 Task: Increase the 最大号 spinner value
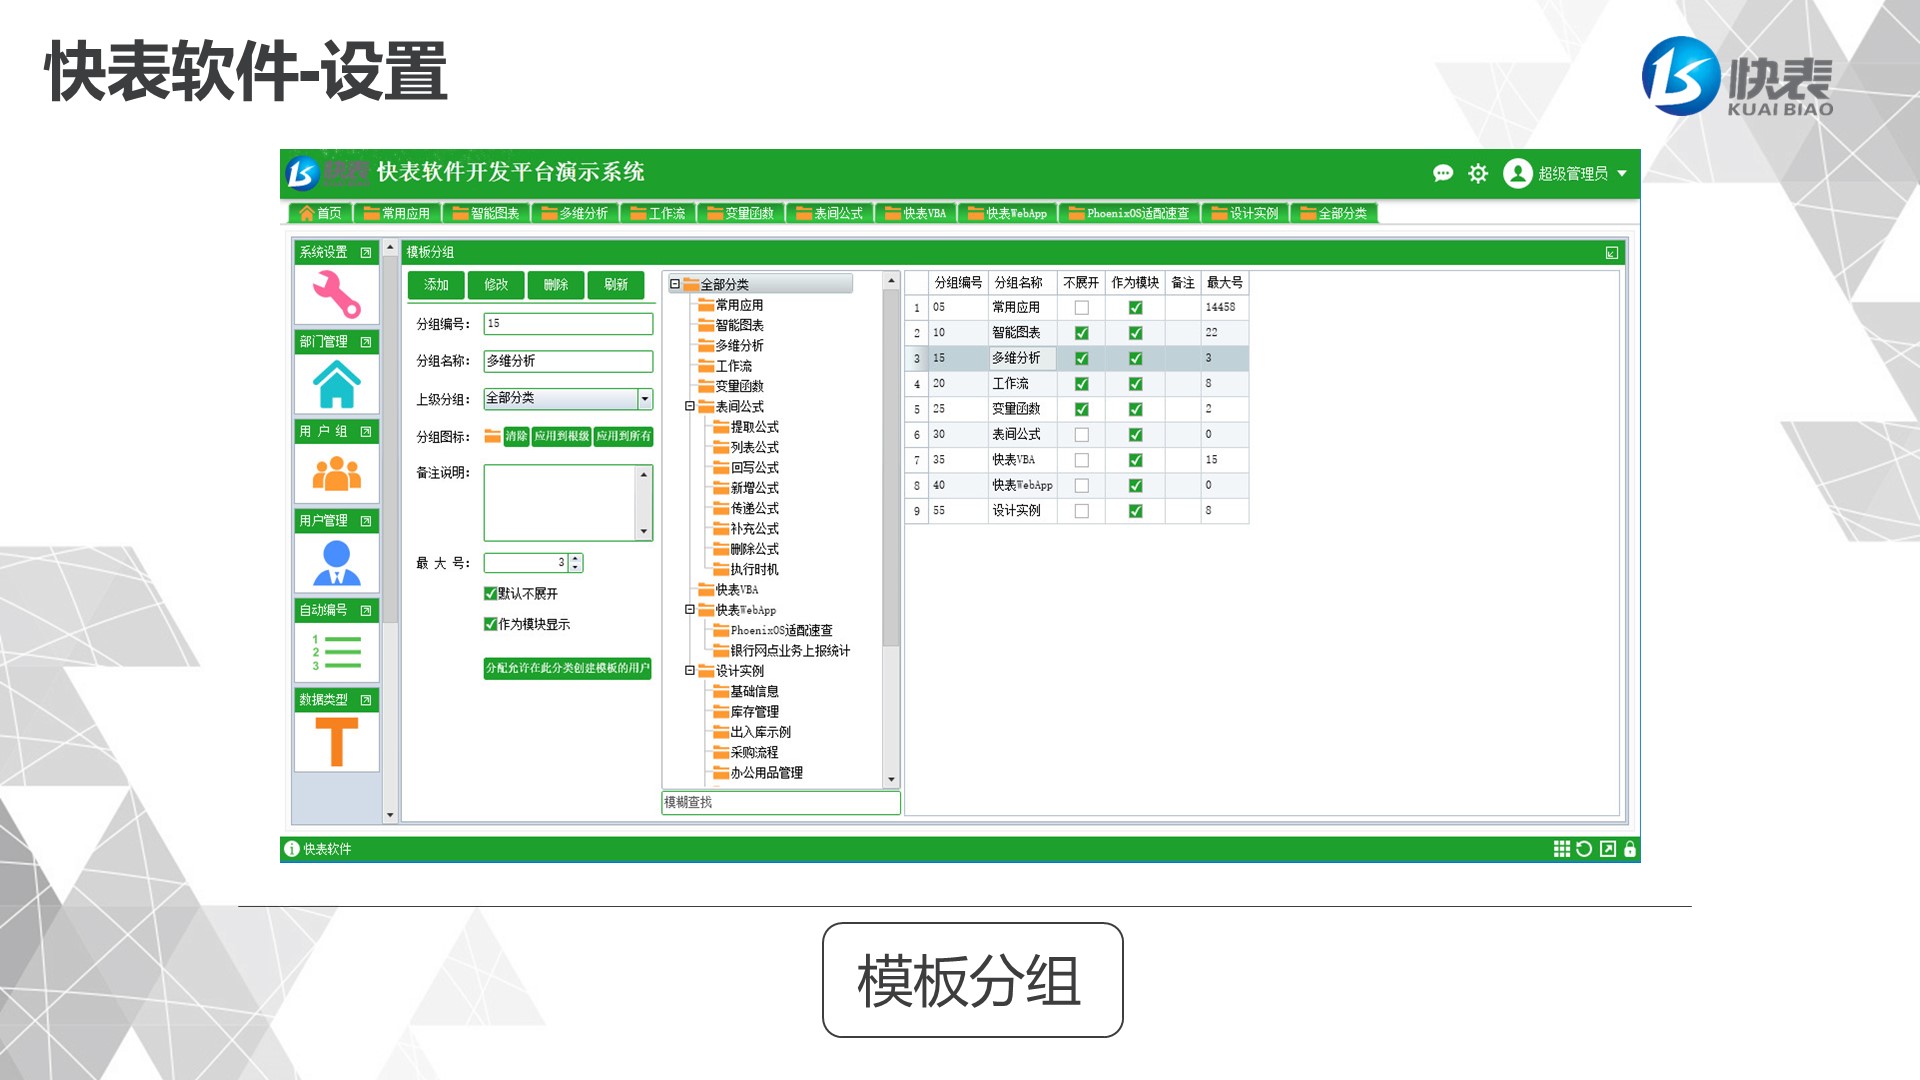pyautogui.click(x=575, y=559)
